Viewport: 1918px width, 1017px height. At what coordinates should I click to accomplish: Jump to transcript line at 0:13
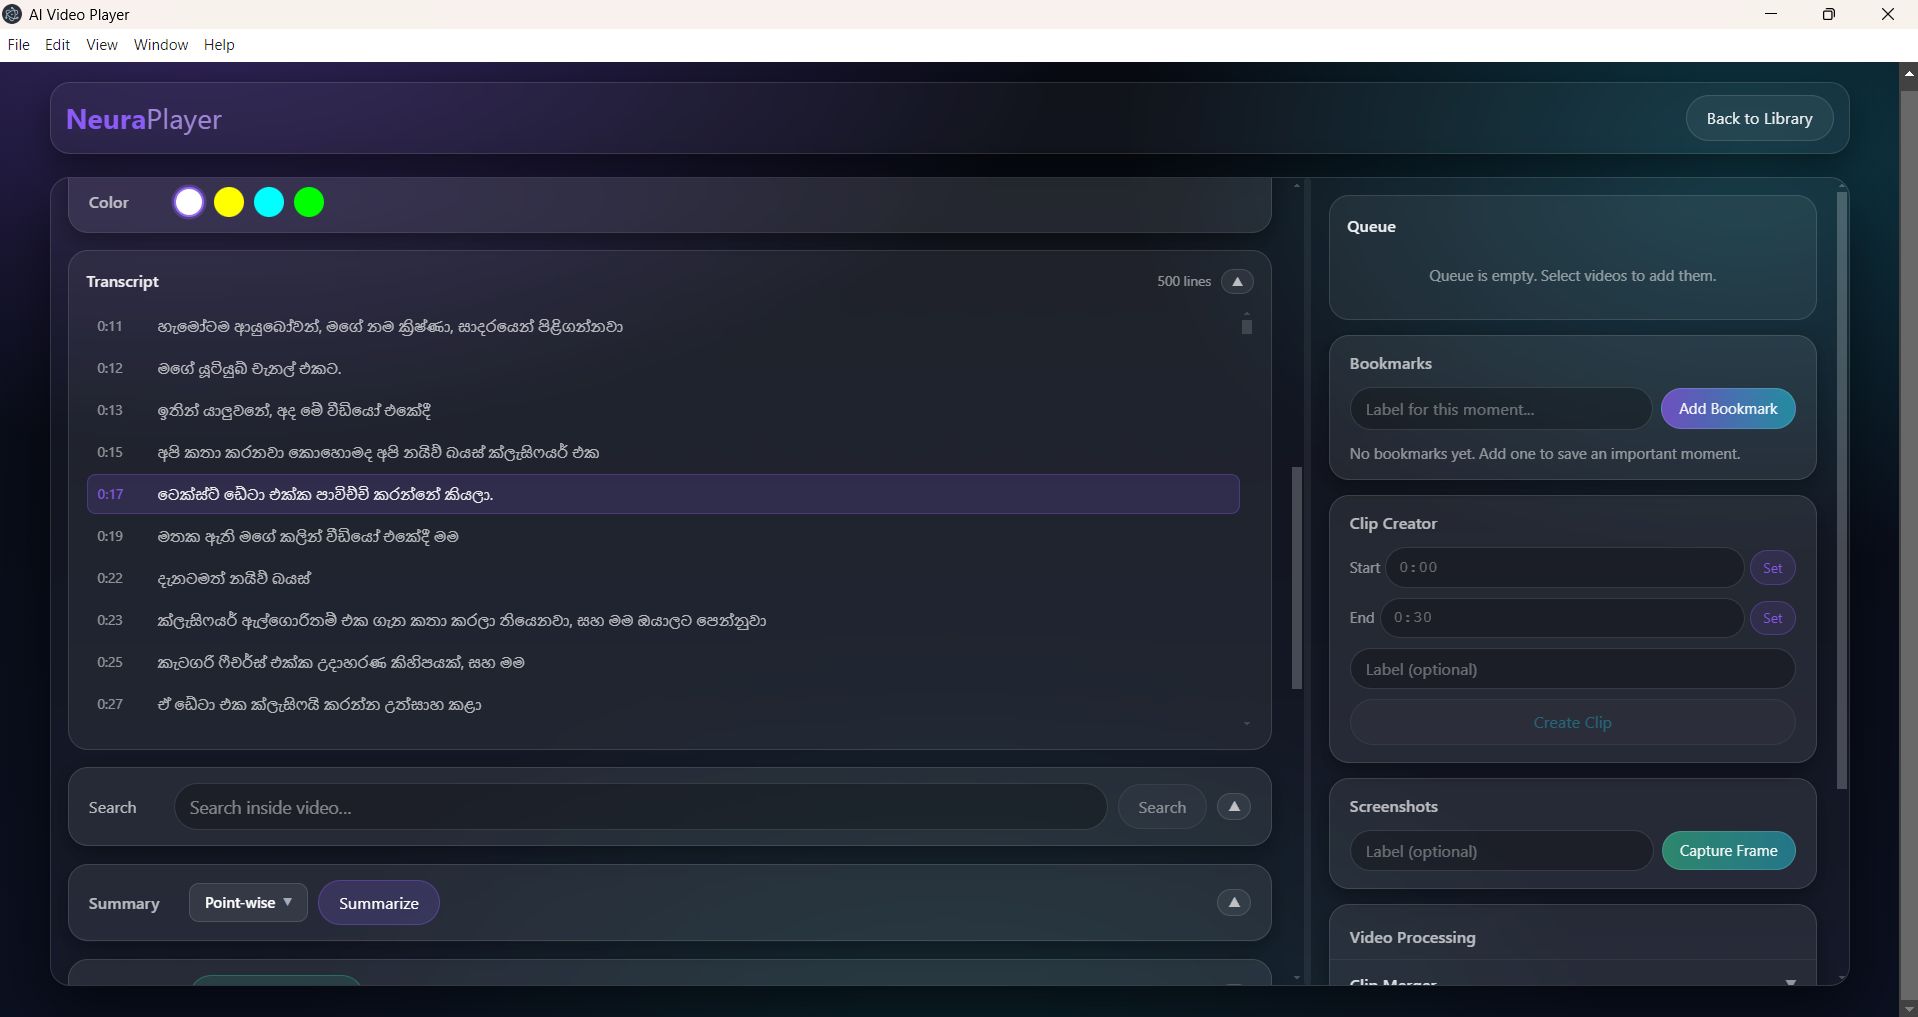(663, 411)
